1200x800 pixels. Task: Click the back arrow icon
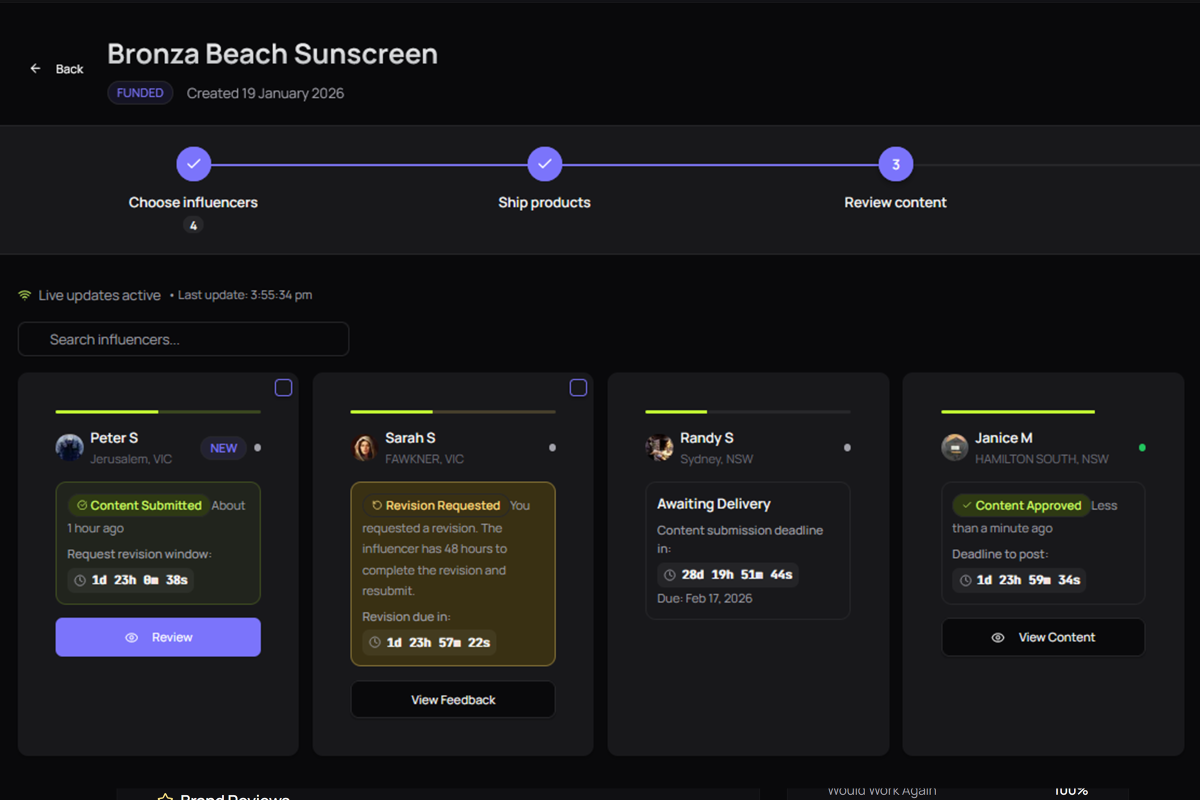coord(36,68)
